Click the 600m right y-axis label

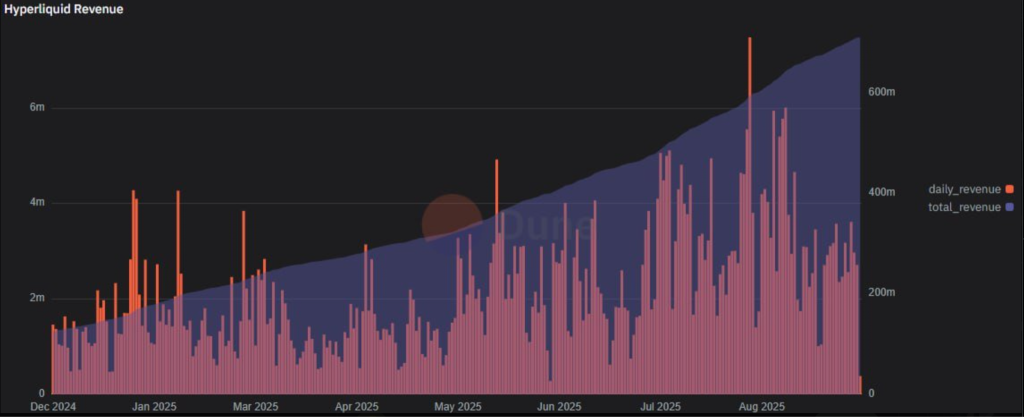[882, 92]
